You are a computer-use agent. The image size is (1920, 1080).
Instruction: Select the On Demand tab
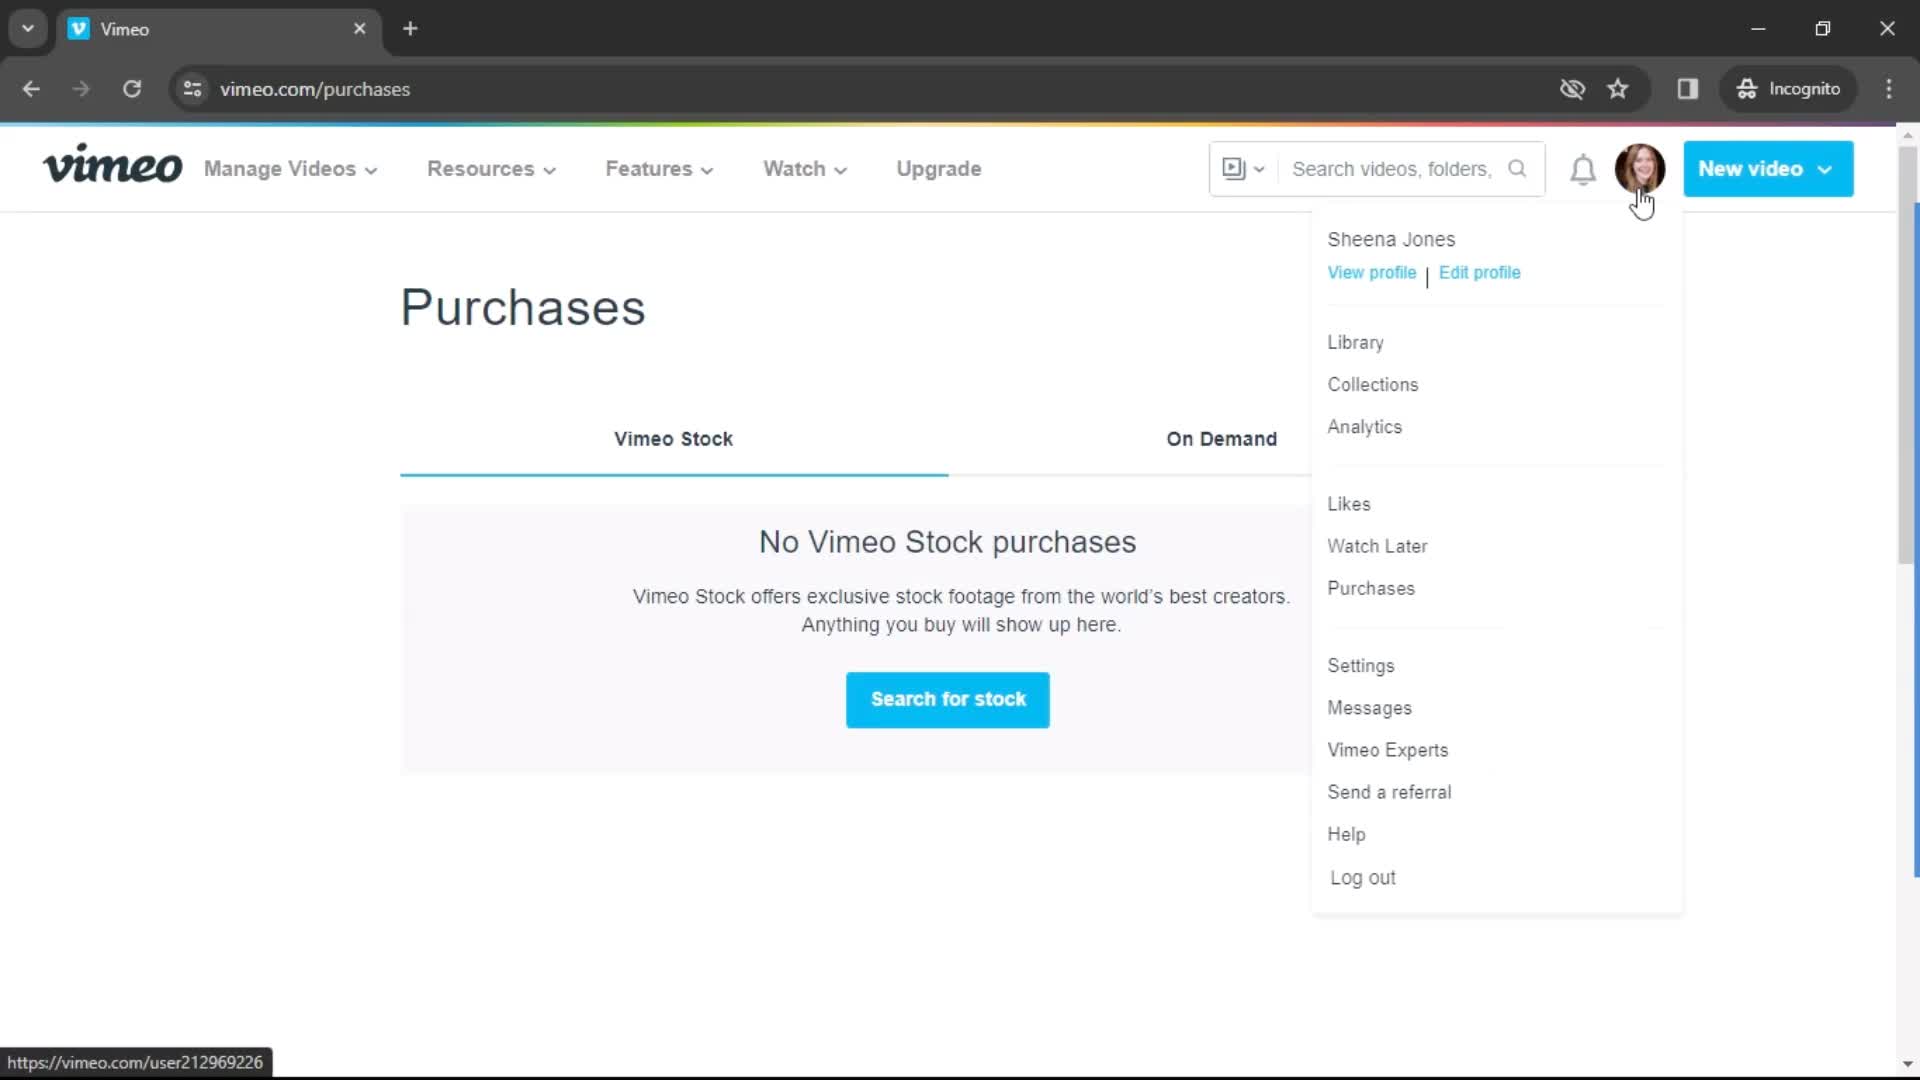pos(1221,439)
